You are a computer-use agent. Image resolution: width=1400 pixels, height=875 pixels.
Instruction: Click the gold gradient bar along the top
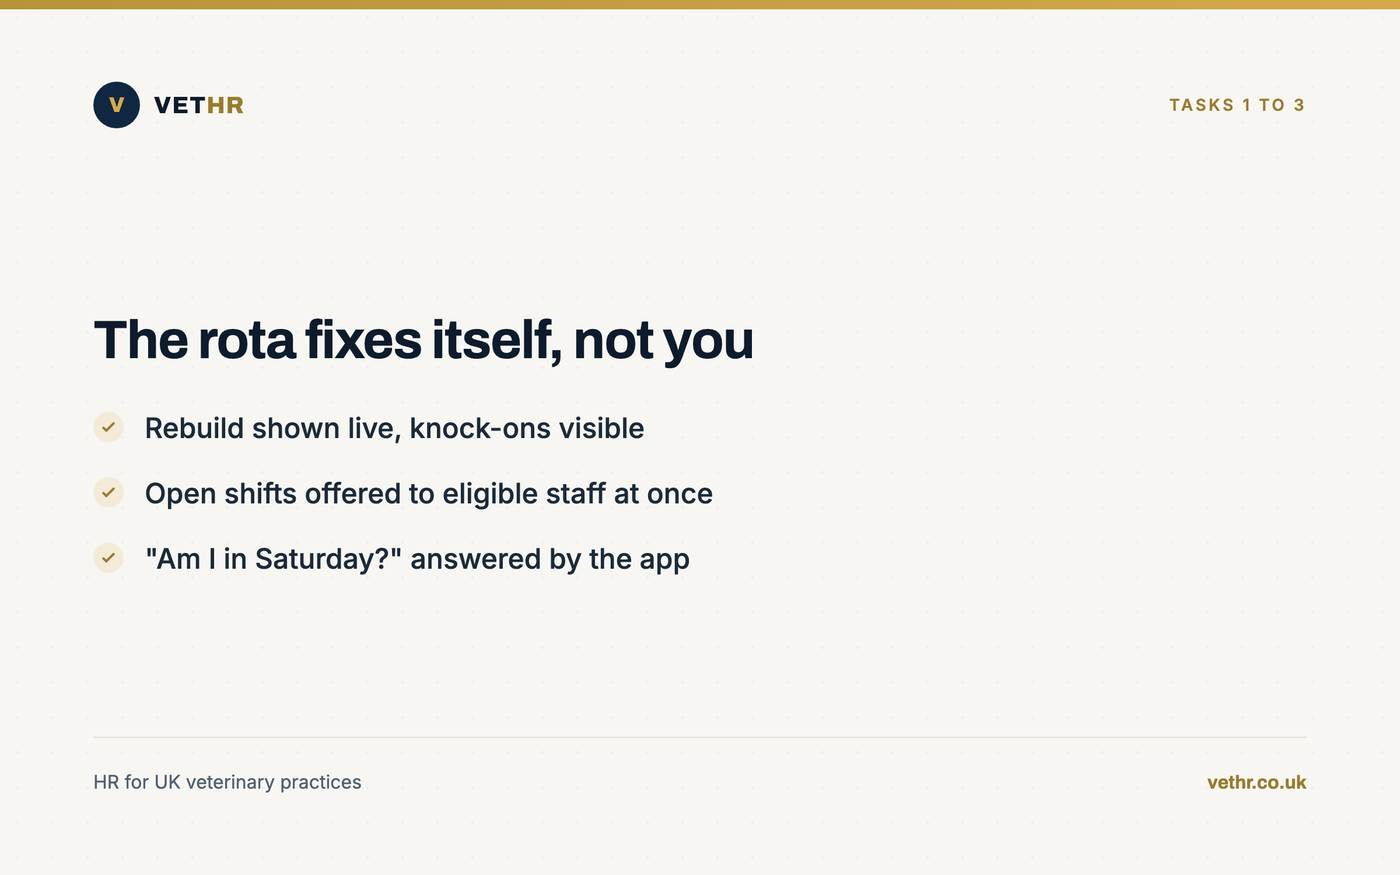[700, 4]
